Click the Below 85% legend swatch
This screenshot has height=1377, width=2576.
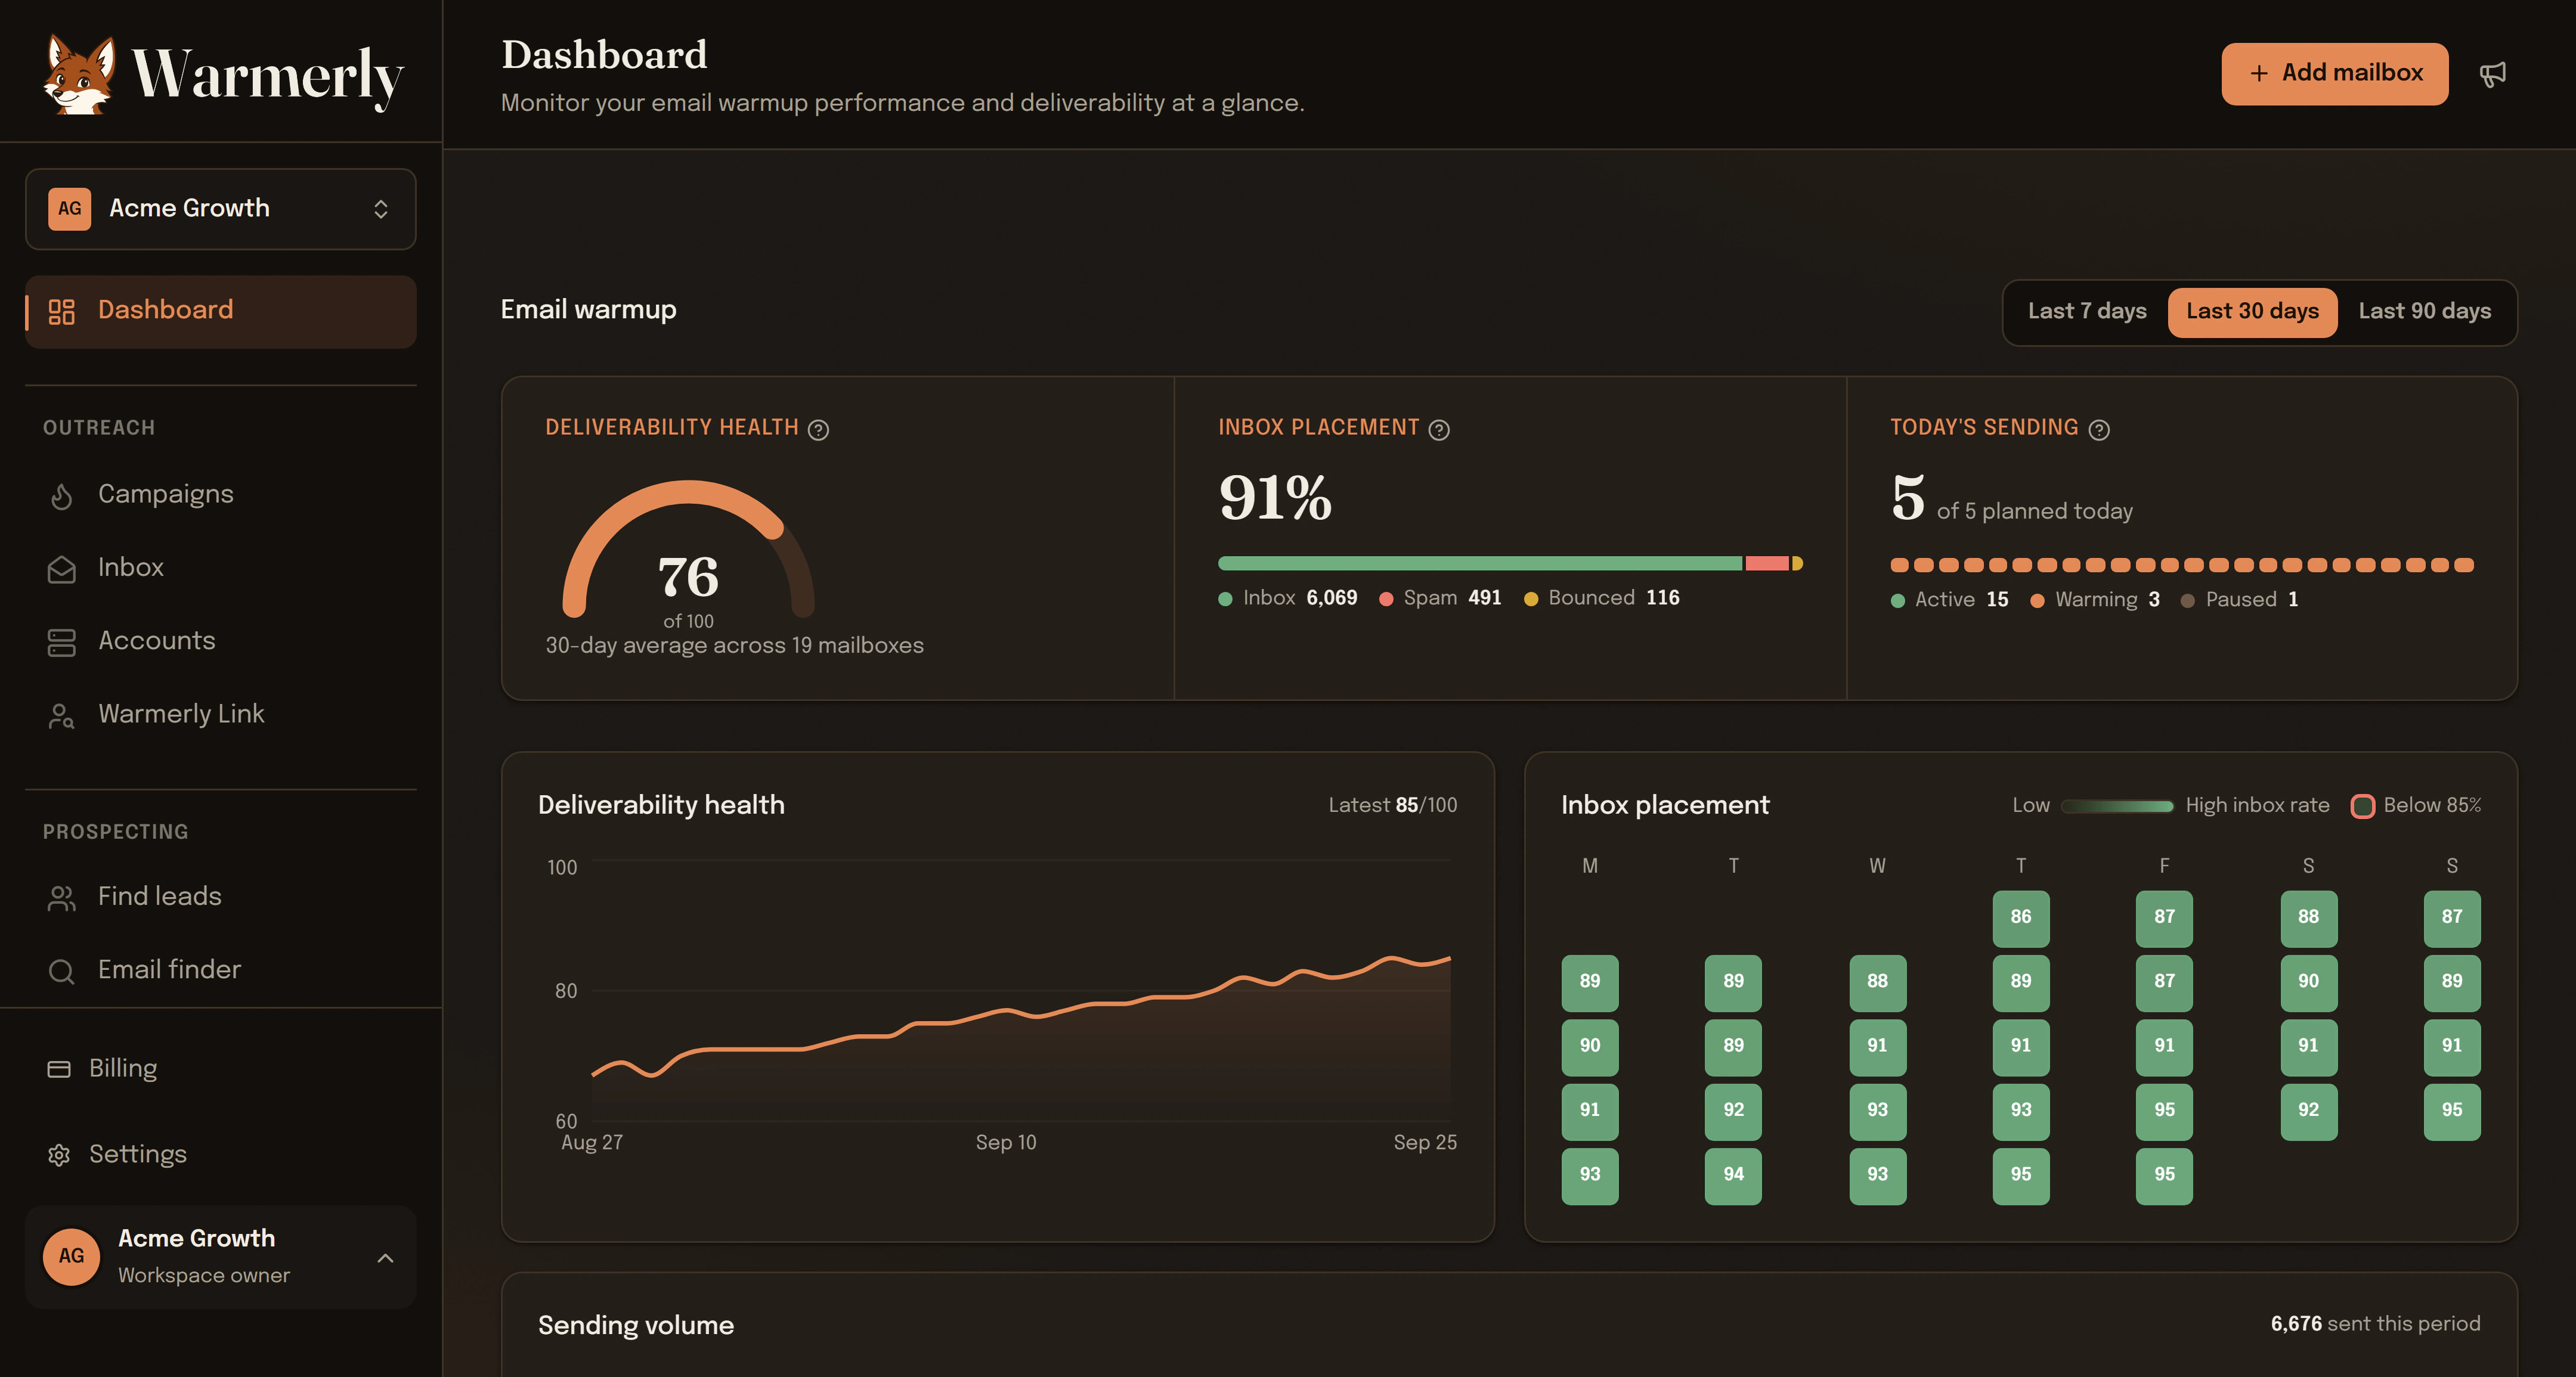click(2362, 806)
